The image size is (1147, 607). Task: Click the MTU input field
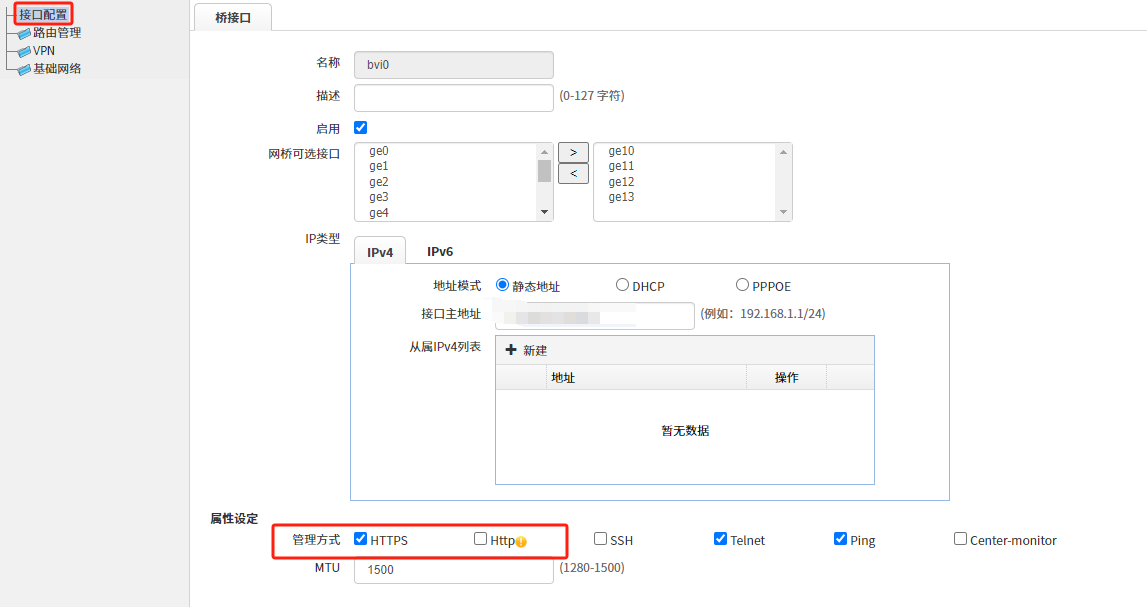pos(453,570)
